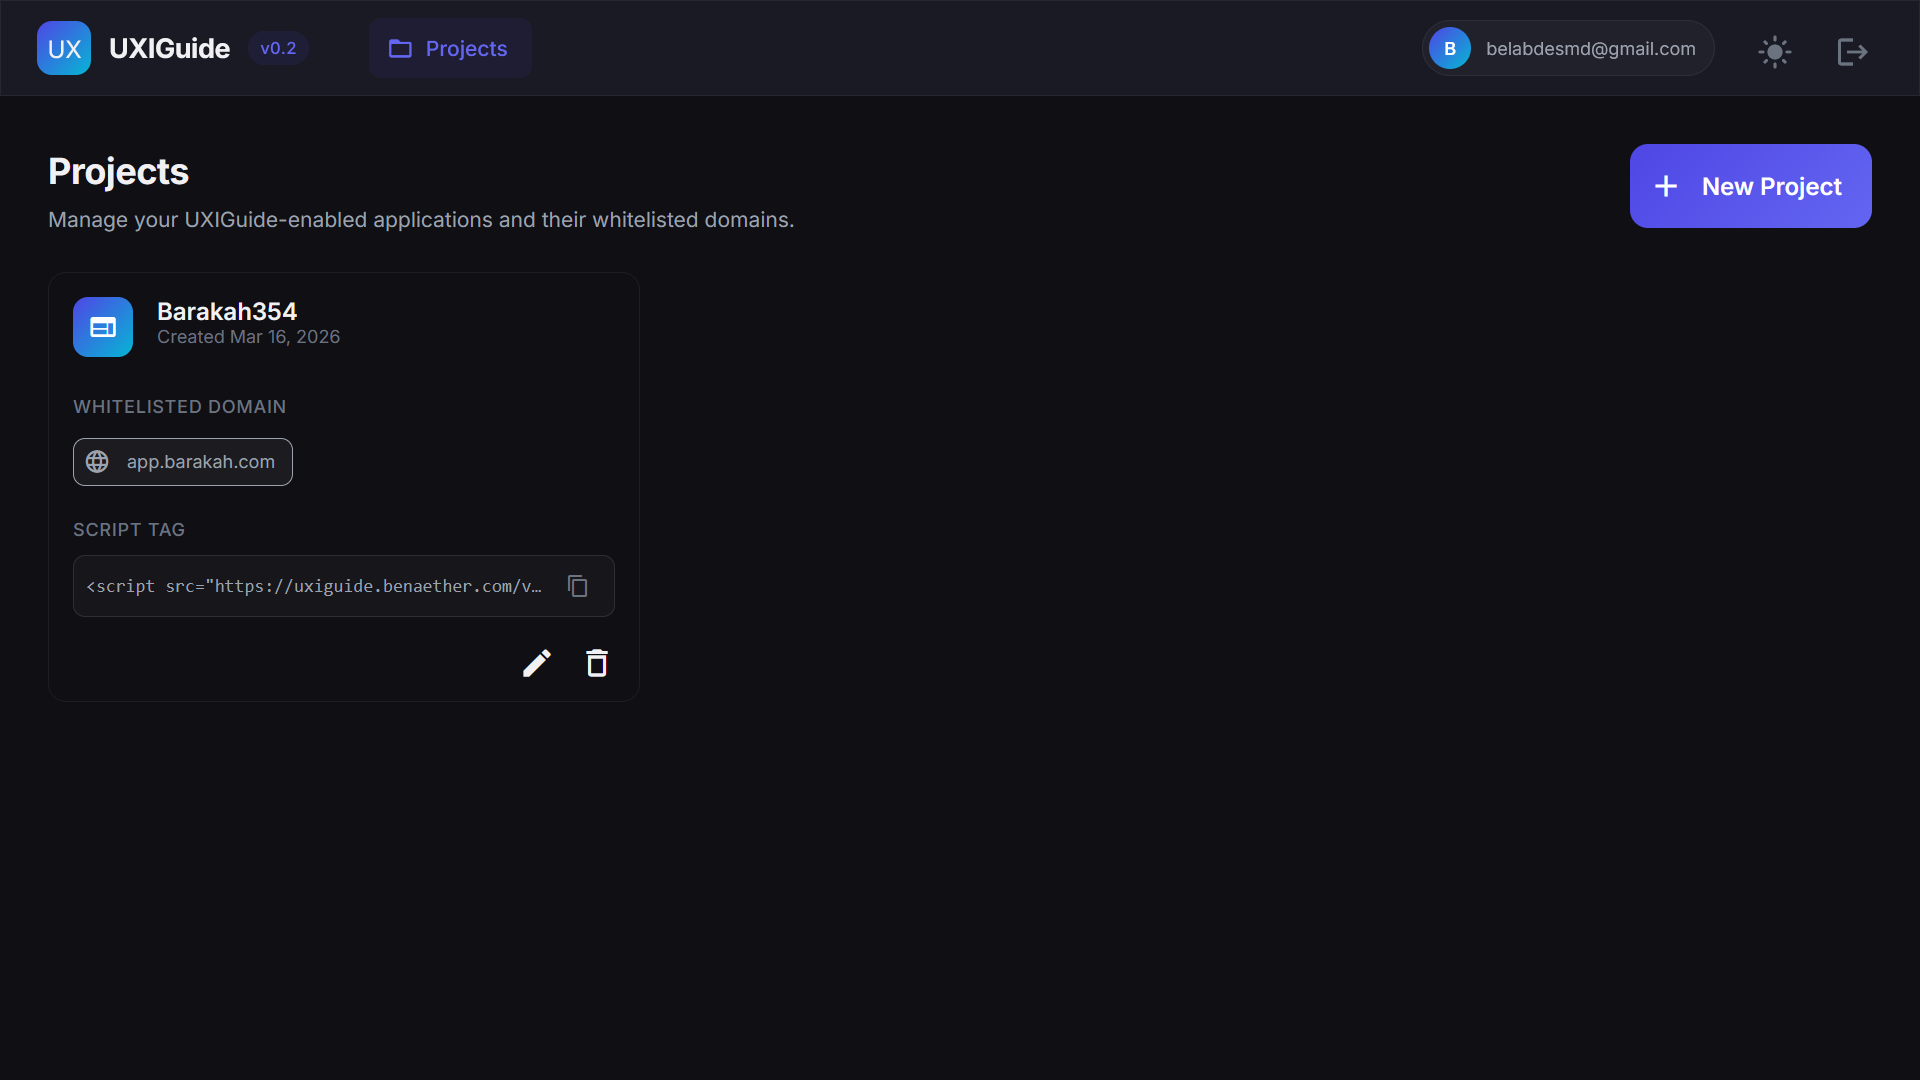Image resolution: width=1920 pixels, height=1080 pixels.
Task: Click the globe icon in domain chip
Action: pyautogui.click(x=97, y=462)
